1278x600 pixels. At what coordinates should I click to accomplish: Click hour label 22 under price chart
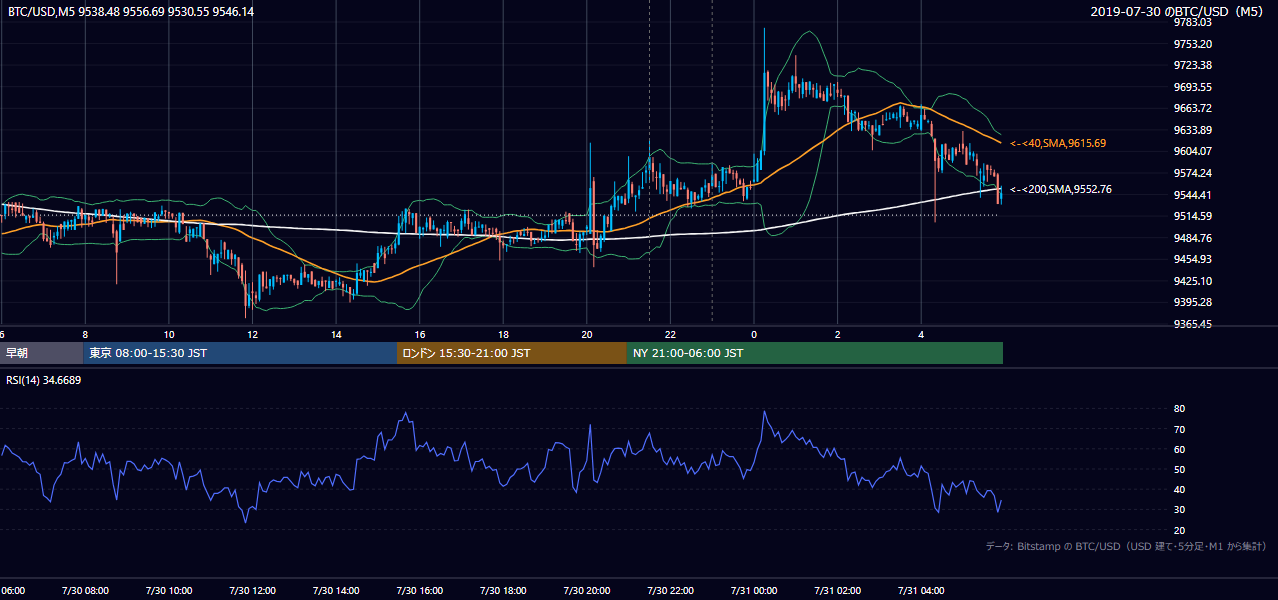(x=671, y=334)
